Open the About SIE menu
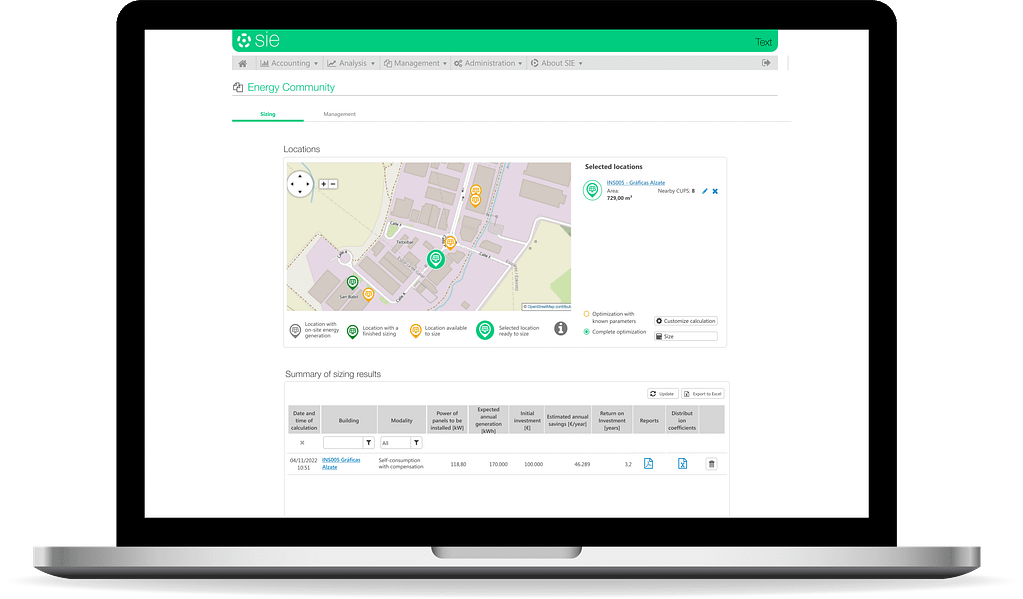Image resolution: width=1023 pixels, height=599 pixels. coord(555,63)
